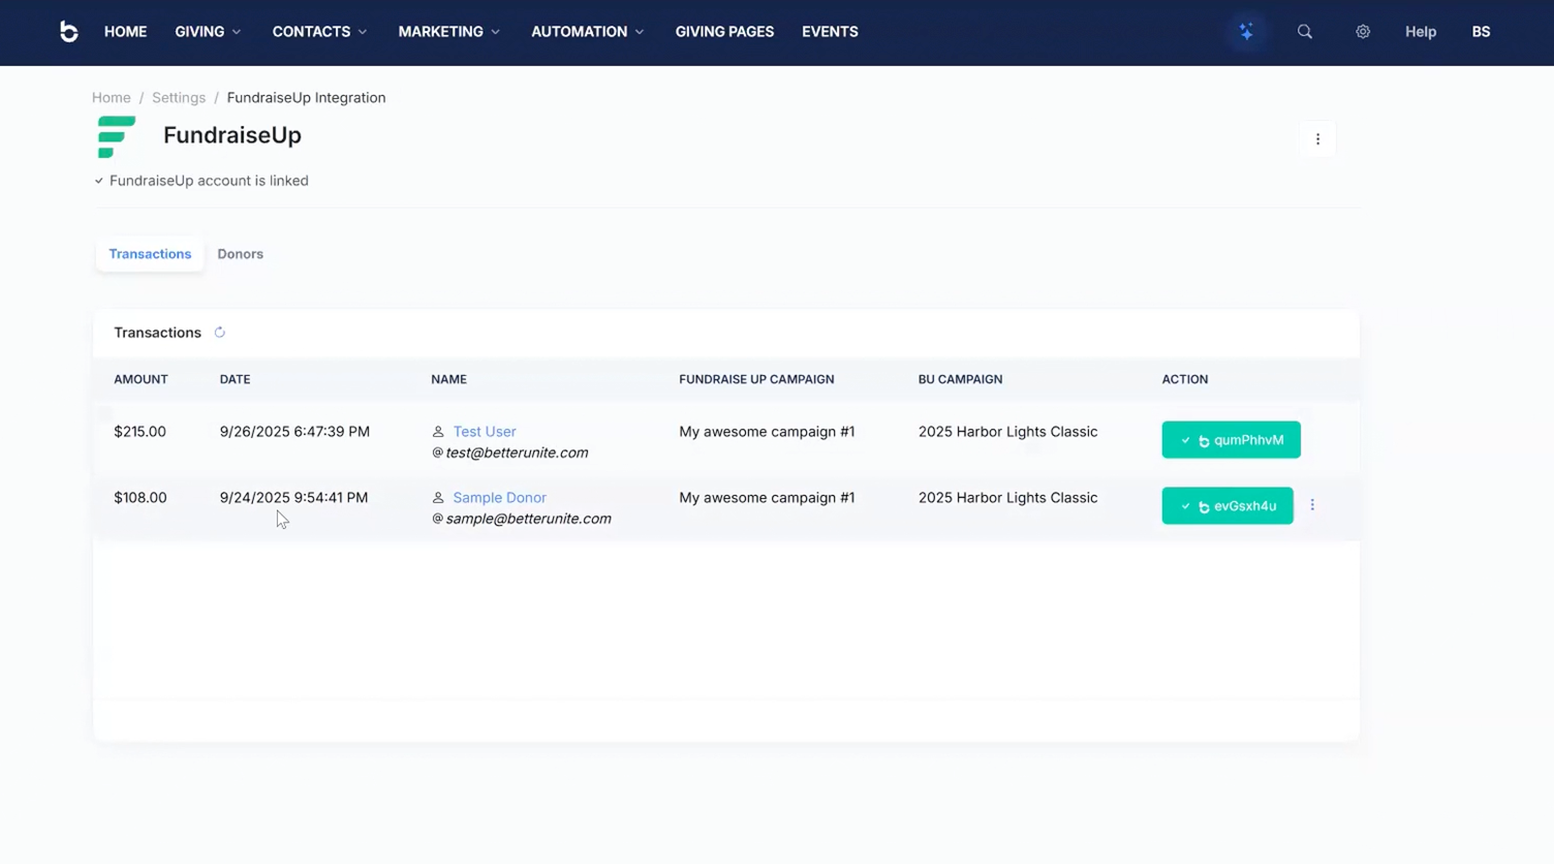Click the BU CAMPAIGN column header
The width and height of the screenshot is (1554, 864).
coord(960,379)
